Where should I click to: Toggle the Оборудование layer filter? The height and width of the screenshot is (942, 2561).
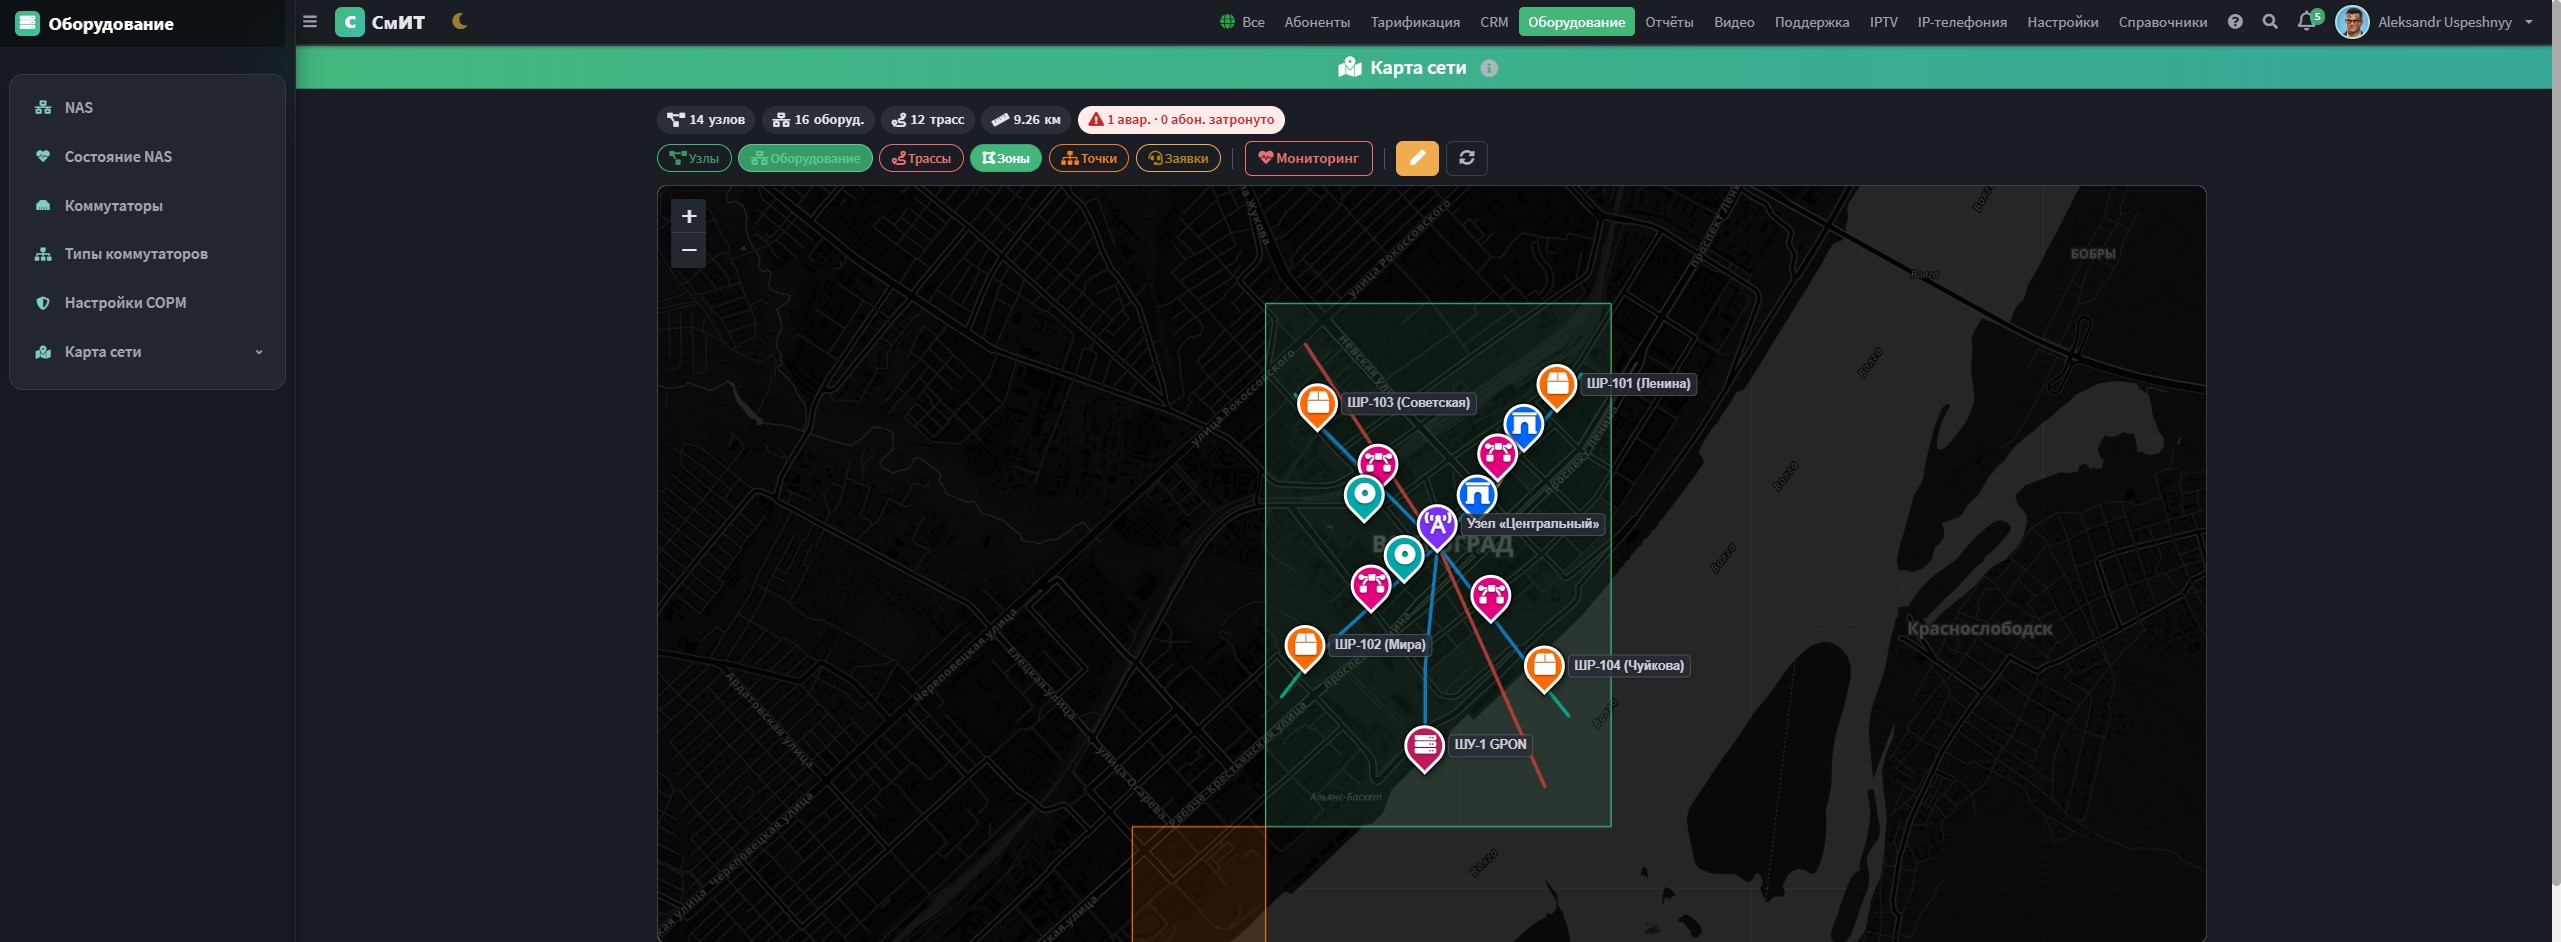tap(805, 158)
